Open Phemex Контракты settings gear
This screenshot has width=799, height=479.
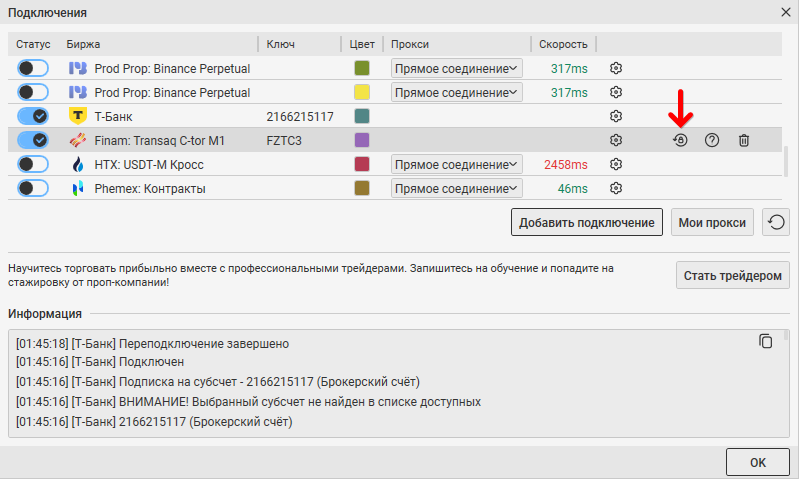click(616, 188)
